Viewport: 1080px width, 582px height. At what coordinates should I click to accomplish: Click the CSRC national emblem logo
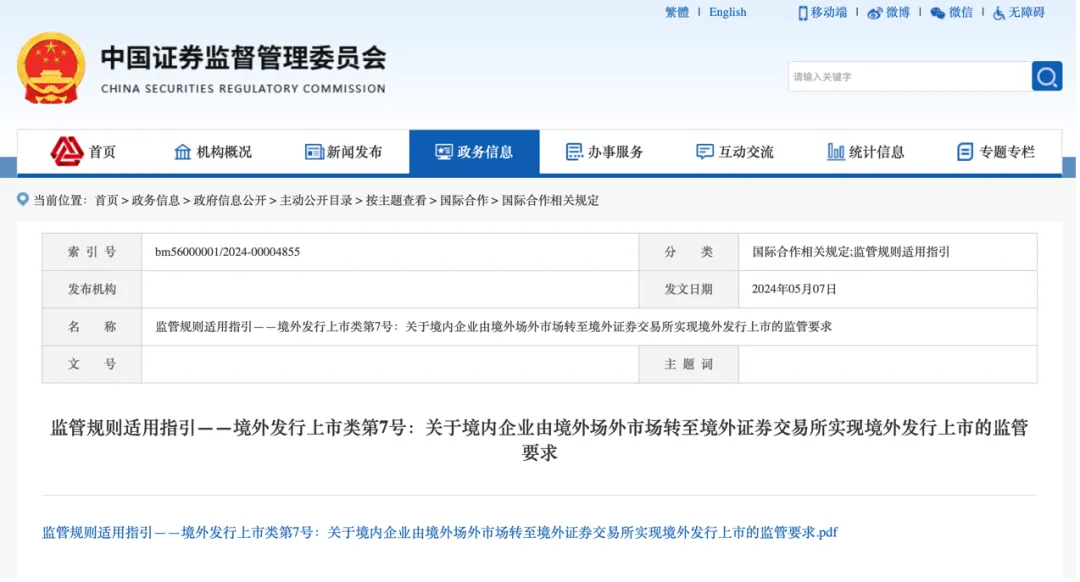pos(51,68)
